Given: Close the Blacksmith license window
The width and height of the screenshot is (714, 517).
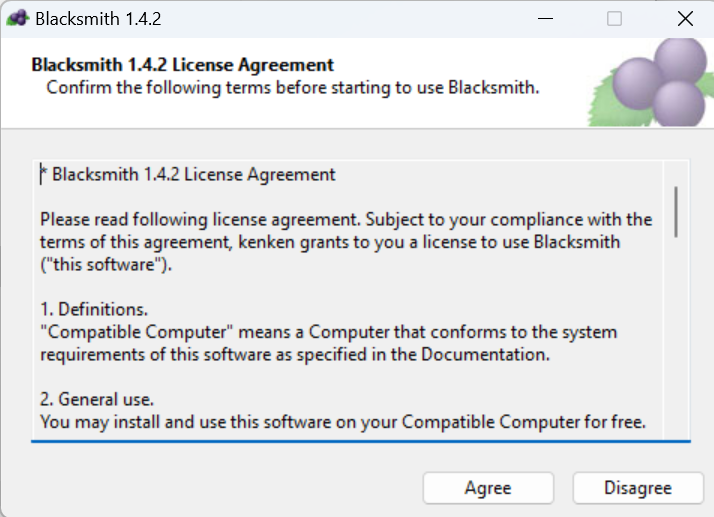Looking at the screenshot, I should click(x=685, y=18).
